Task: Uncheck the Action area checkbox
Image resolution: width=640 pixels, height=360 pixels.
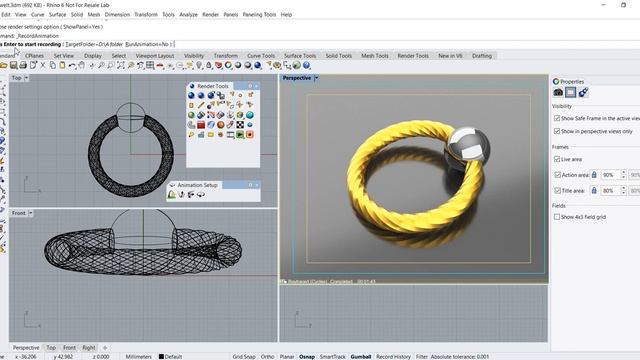Action: (557, 175)
